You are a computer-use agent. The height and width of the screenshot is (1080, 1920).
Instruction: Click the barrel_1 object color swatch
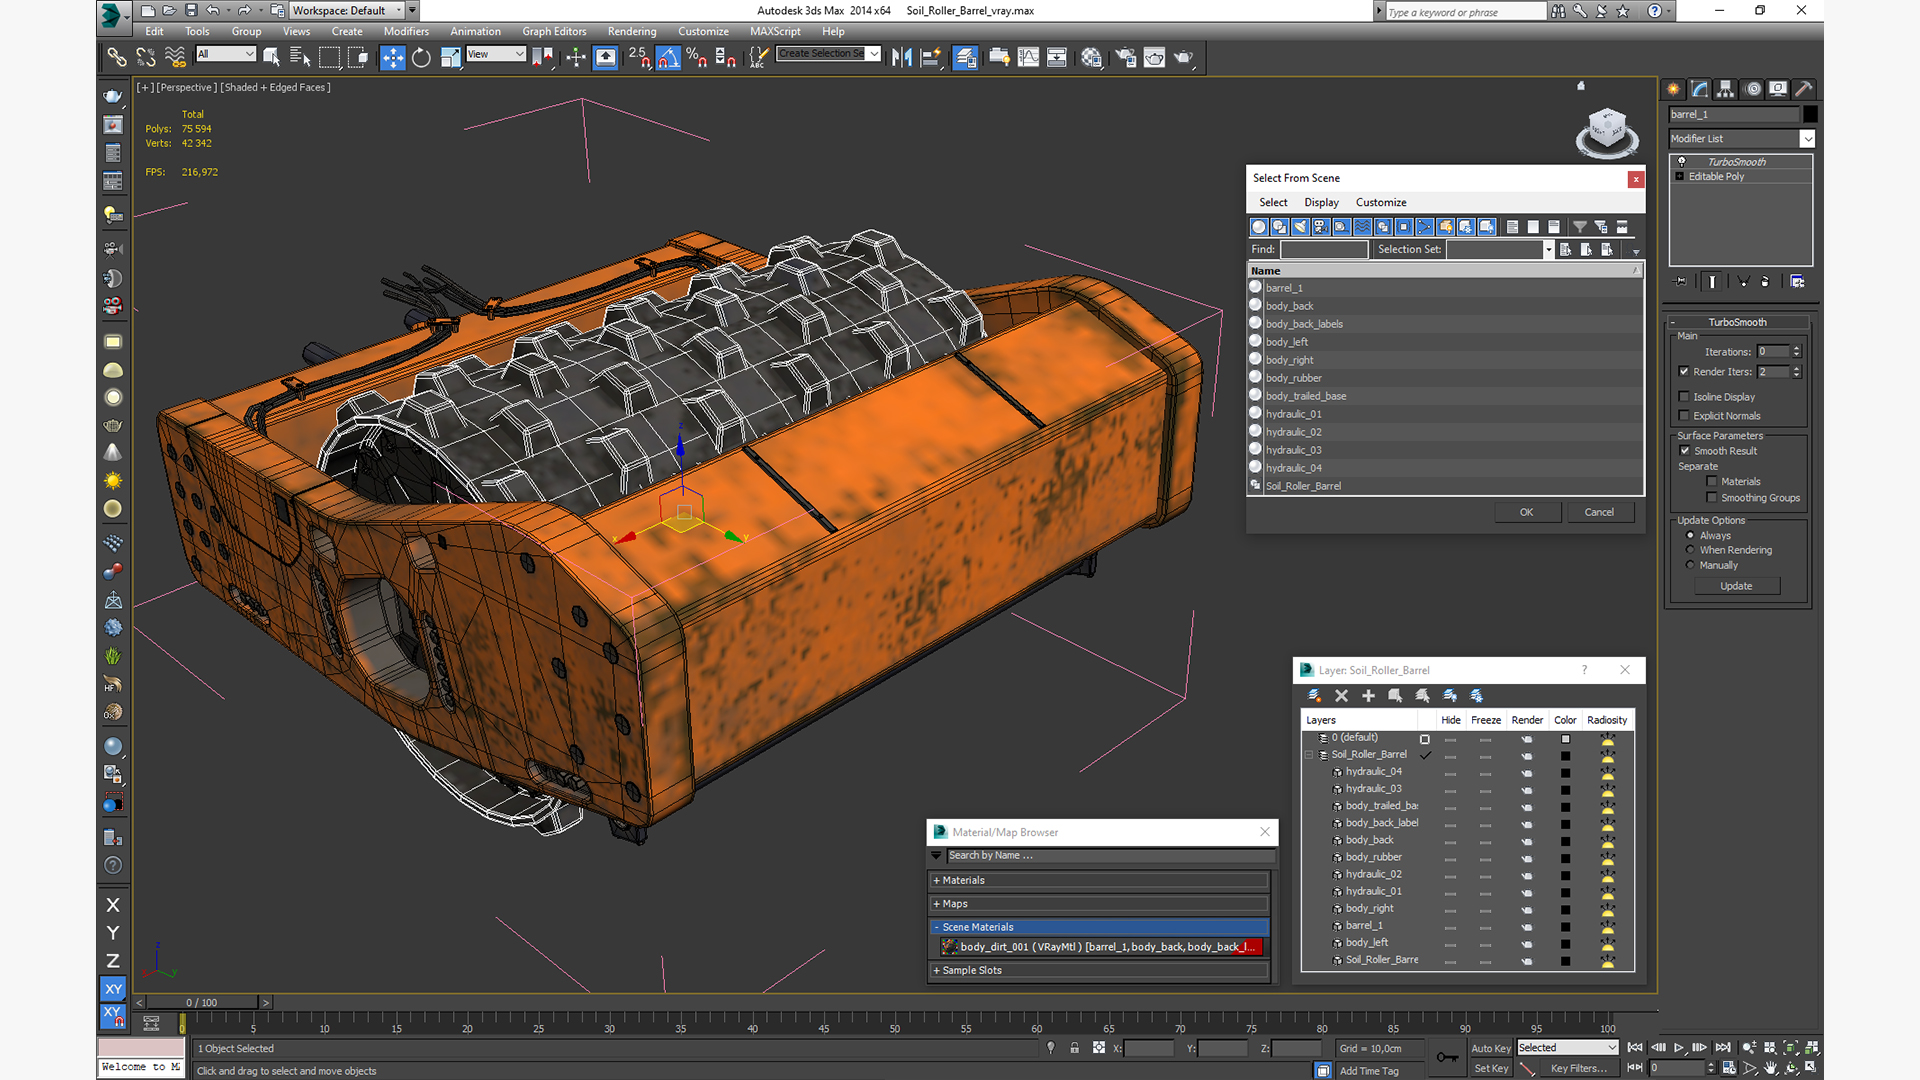click(x=1811, y=114)
